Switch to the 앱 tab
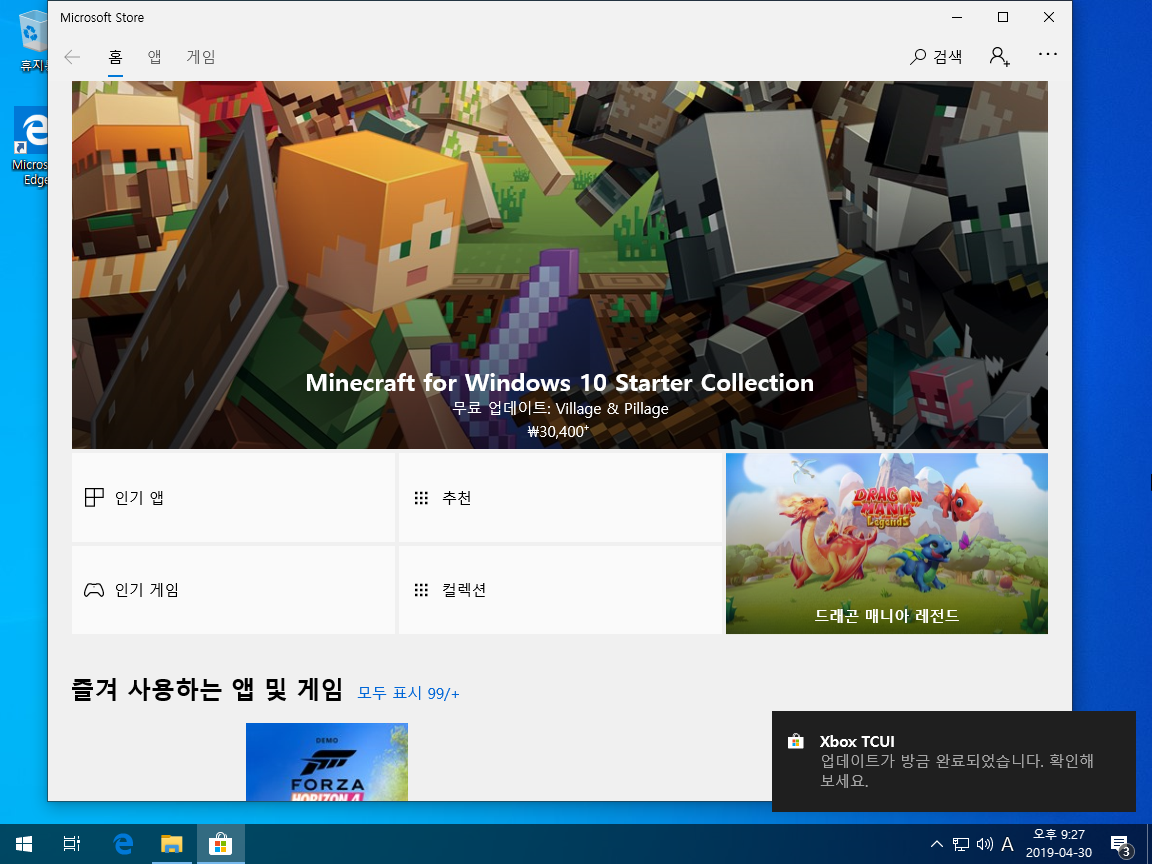Image resolution: width=1152 pixels, height=864 pixels. (154, 57)
